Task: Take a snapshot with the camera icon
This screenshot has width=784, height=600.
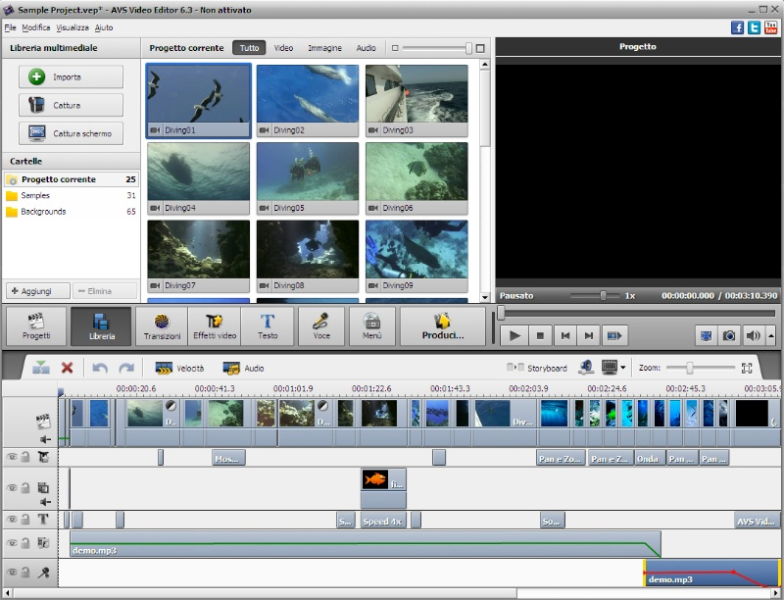Action: [x=729, y=336]
